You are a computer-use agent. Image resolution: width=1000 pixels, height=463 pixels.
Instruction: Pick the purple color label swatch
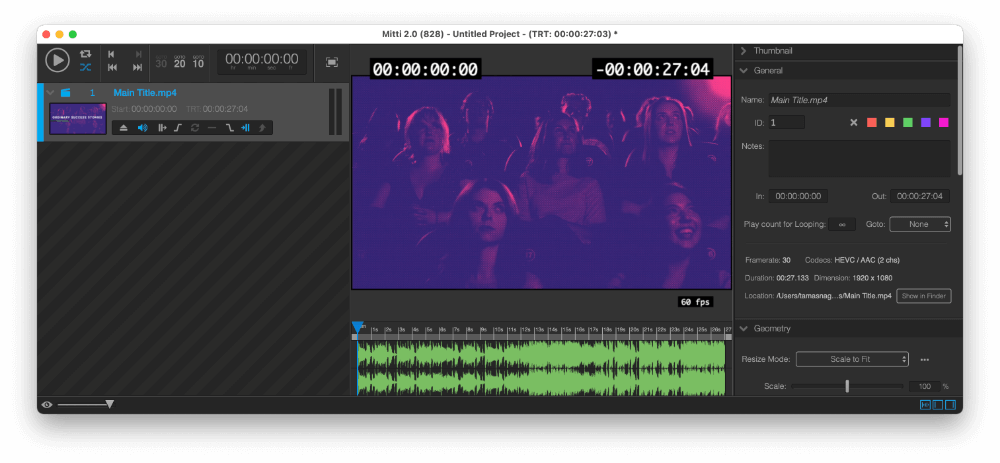tap(925, 122)
